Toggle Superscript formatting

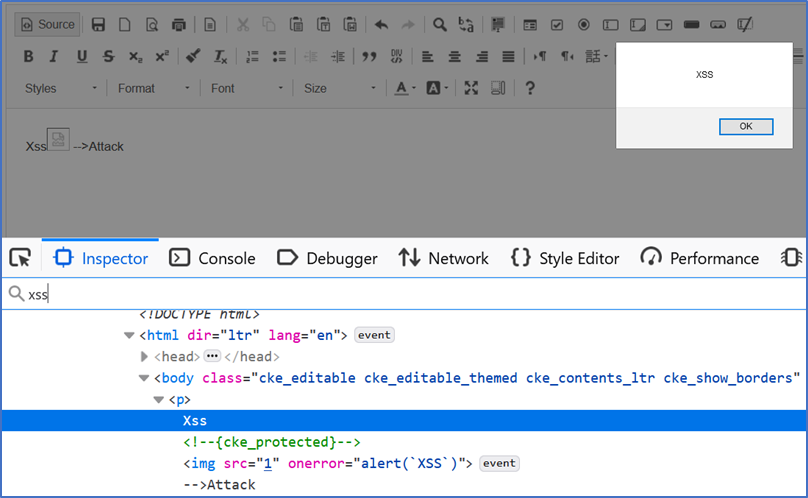pos(162,56)
